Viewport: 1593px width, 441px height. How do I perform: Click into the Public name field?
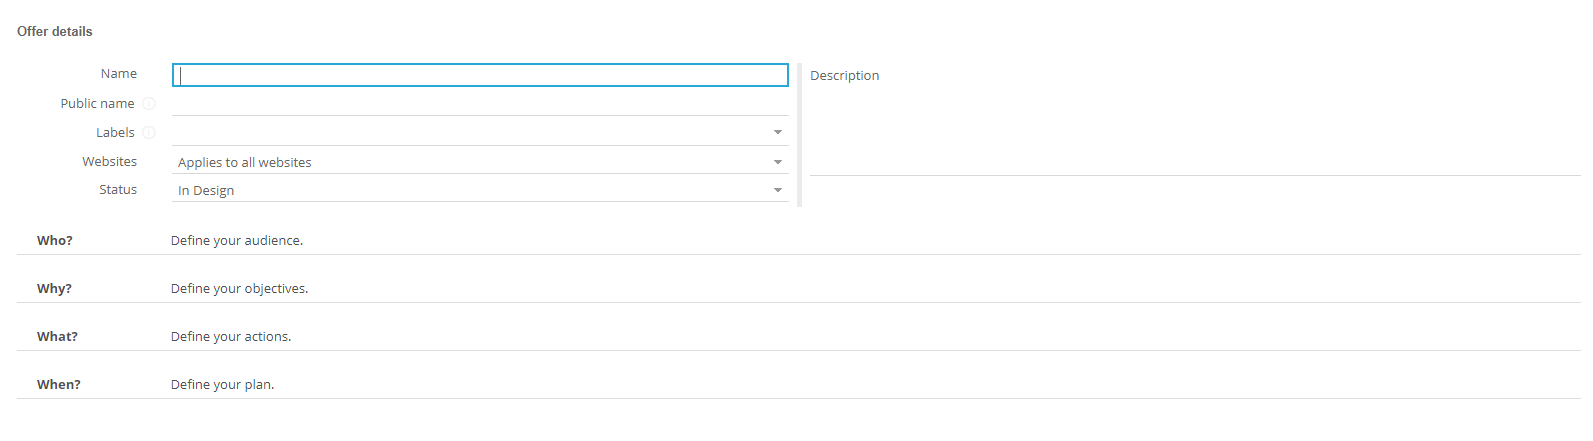(480, 104)
